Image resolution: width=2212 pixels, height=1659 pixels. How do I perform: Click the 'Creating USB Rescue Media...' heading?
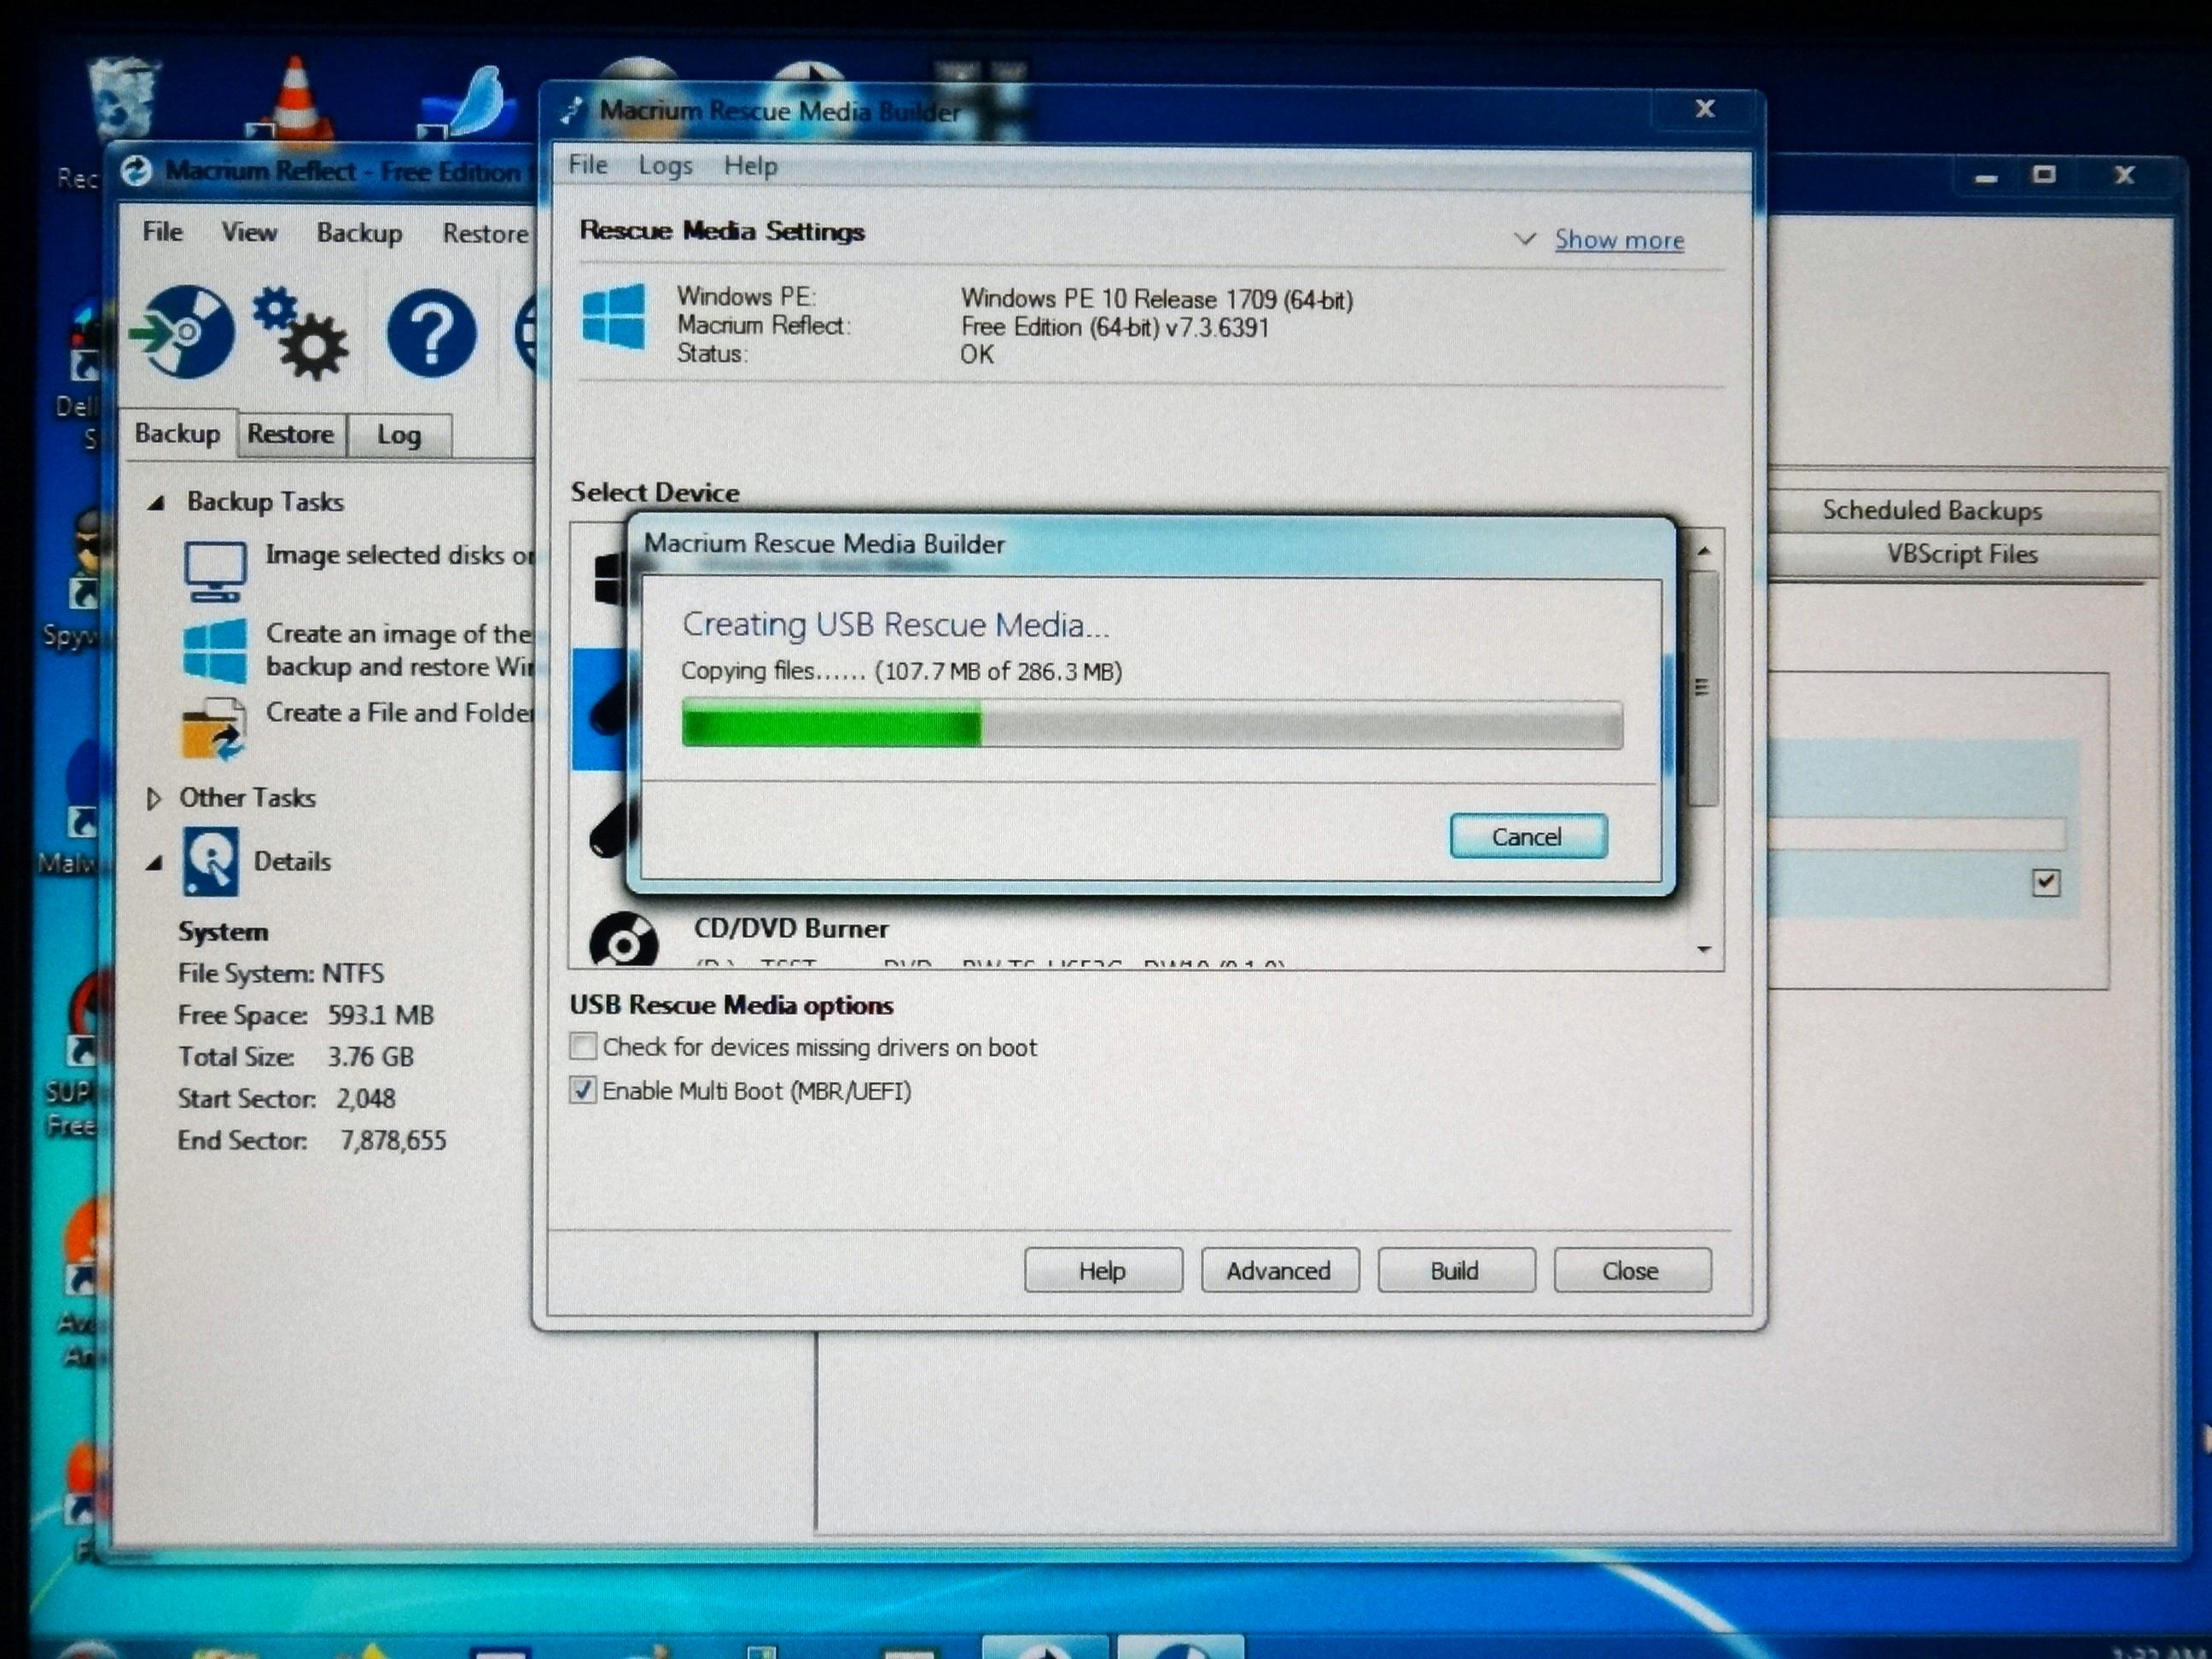896,625
